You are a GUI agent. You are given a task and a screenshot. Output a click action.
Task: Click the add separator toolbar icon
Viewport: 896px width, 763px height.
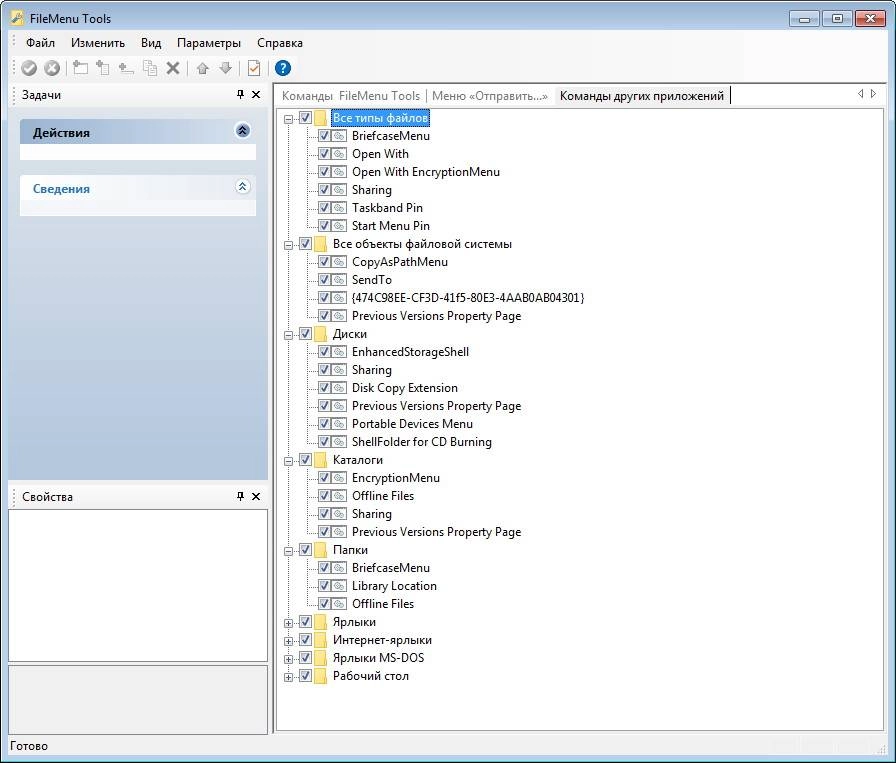coord(126,69)
